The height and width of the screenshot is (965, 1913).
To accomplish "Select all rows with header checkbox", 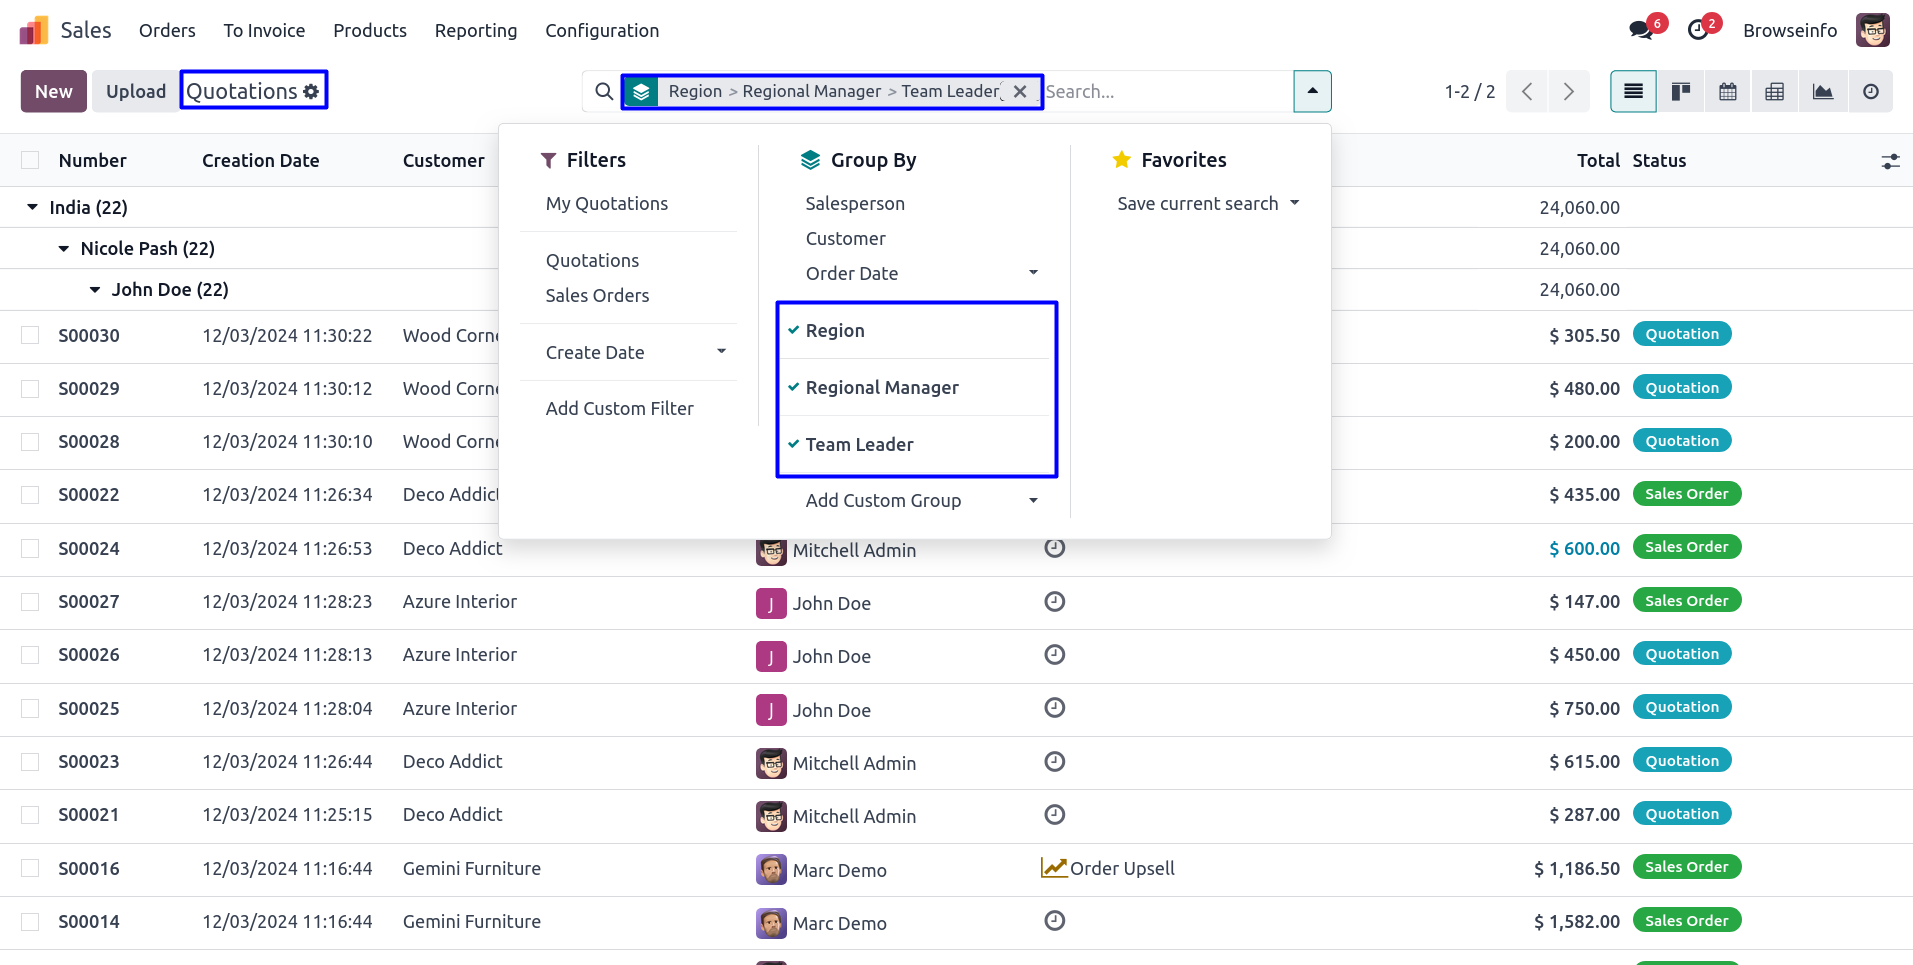I will [30, 160].
